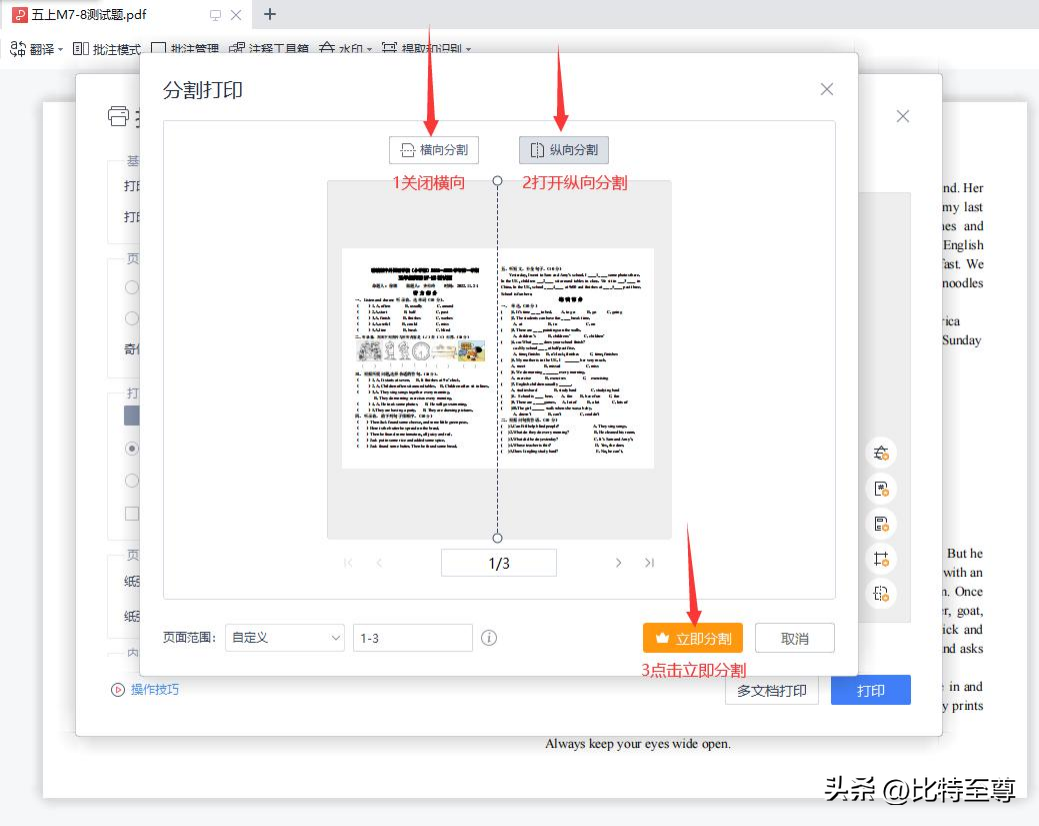Screen dimensions: 1039x826
Task: Click the page range field showing 1-3
Action: (x=413, y=638)
